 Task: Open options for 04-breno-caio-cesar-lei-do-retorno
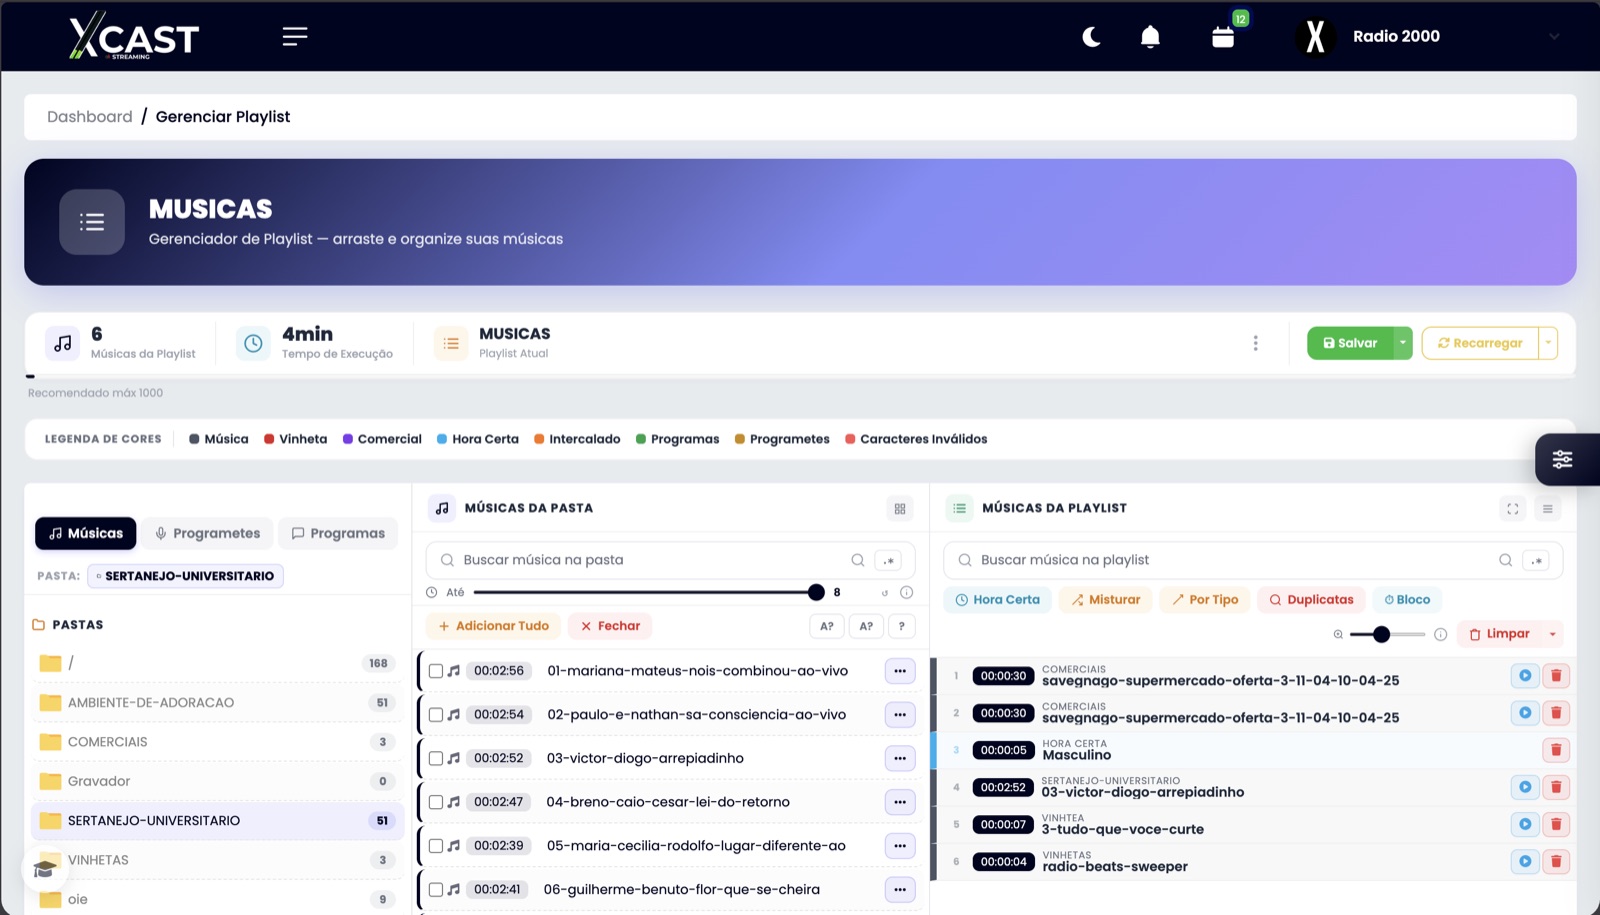(x=900, y=802)
